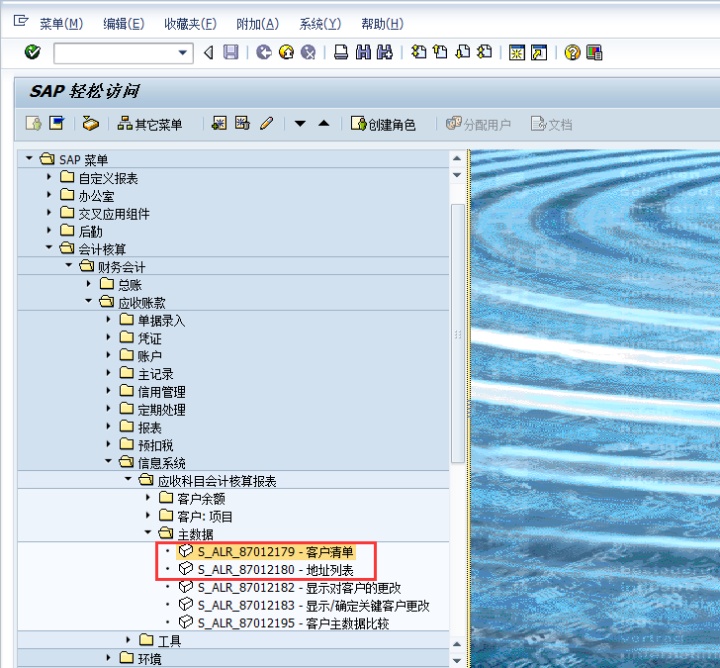Click the green Enter checkmark icon
Screen dimensions: 720x668
coord(32,52)
